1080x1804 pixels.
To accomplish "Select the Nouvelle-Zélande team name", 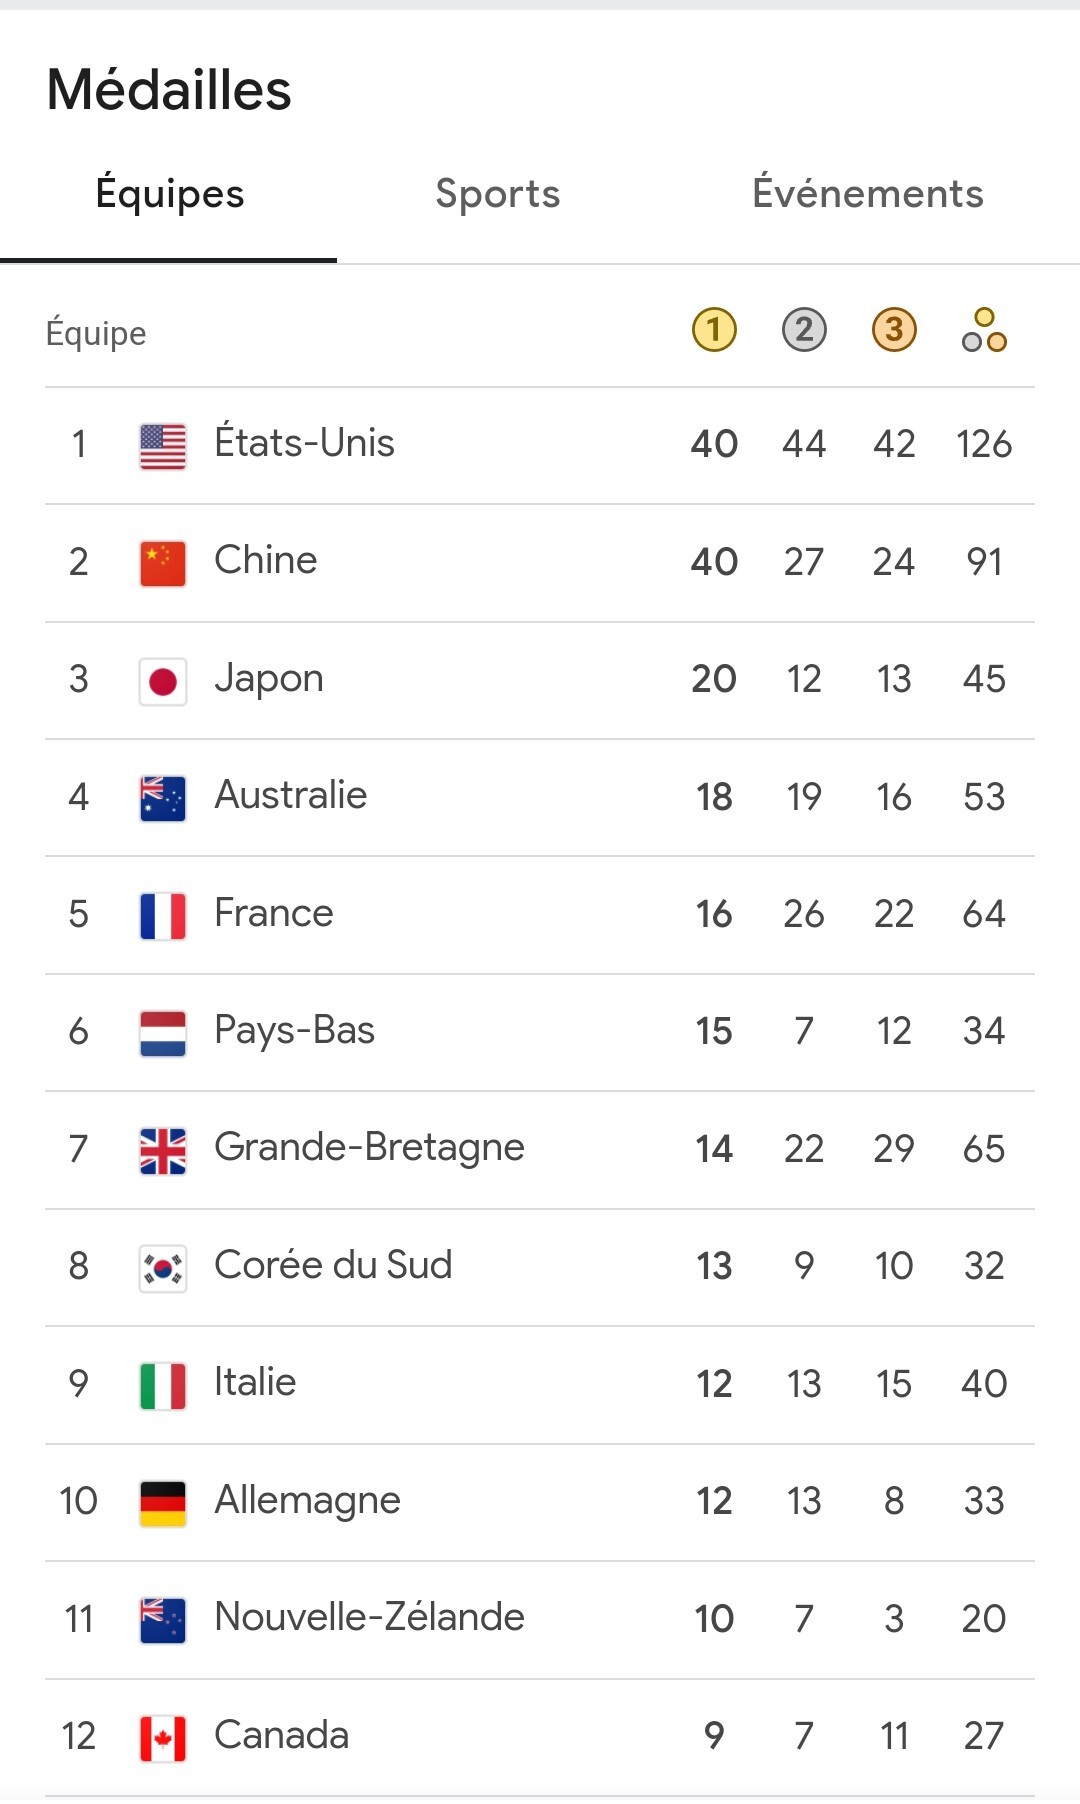I will pyautogui.click(x=369, y=1618).
